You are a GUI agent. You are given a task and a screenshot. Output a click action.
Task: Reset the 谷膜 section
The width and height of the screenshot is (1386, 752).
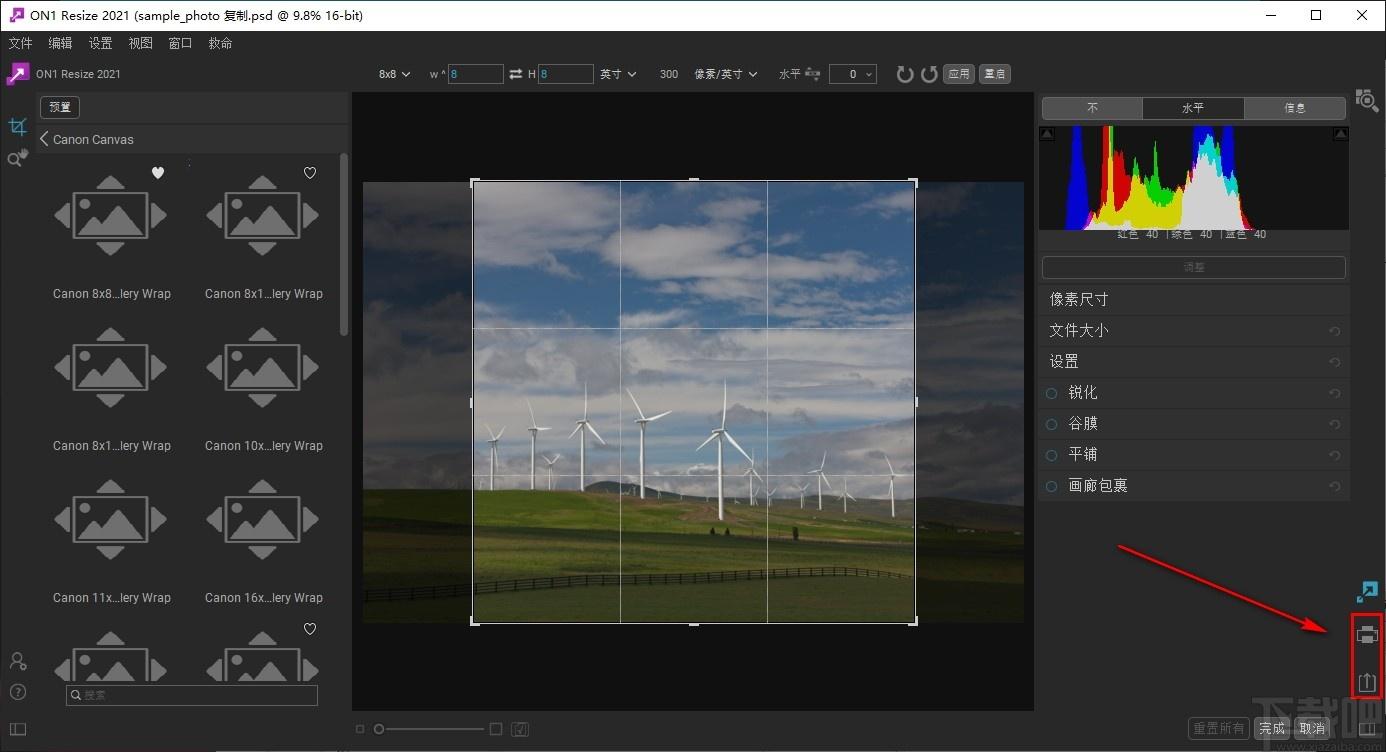point(1334,424)
